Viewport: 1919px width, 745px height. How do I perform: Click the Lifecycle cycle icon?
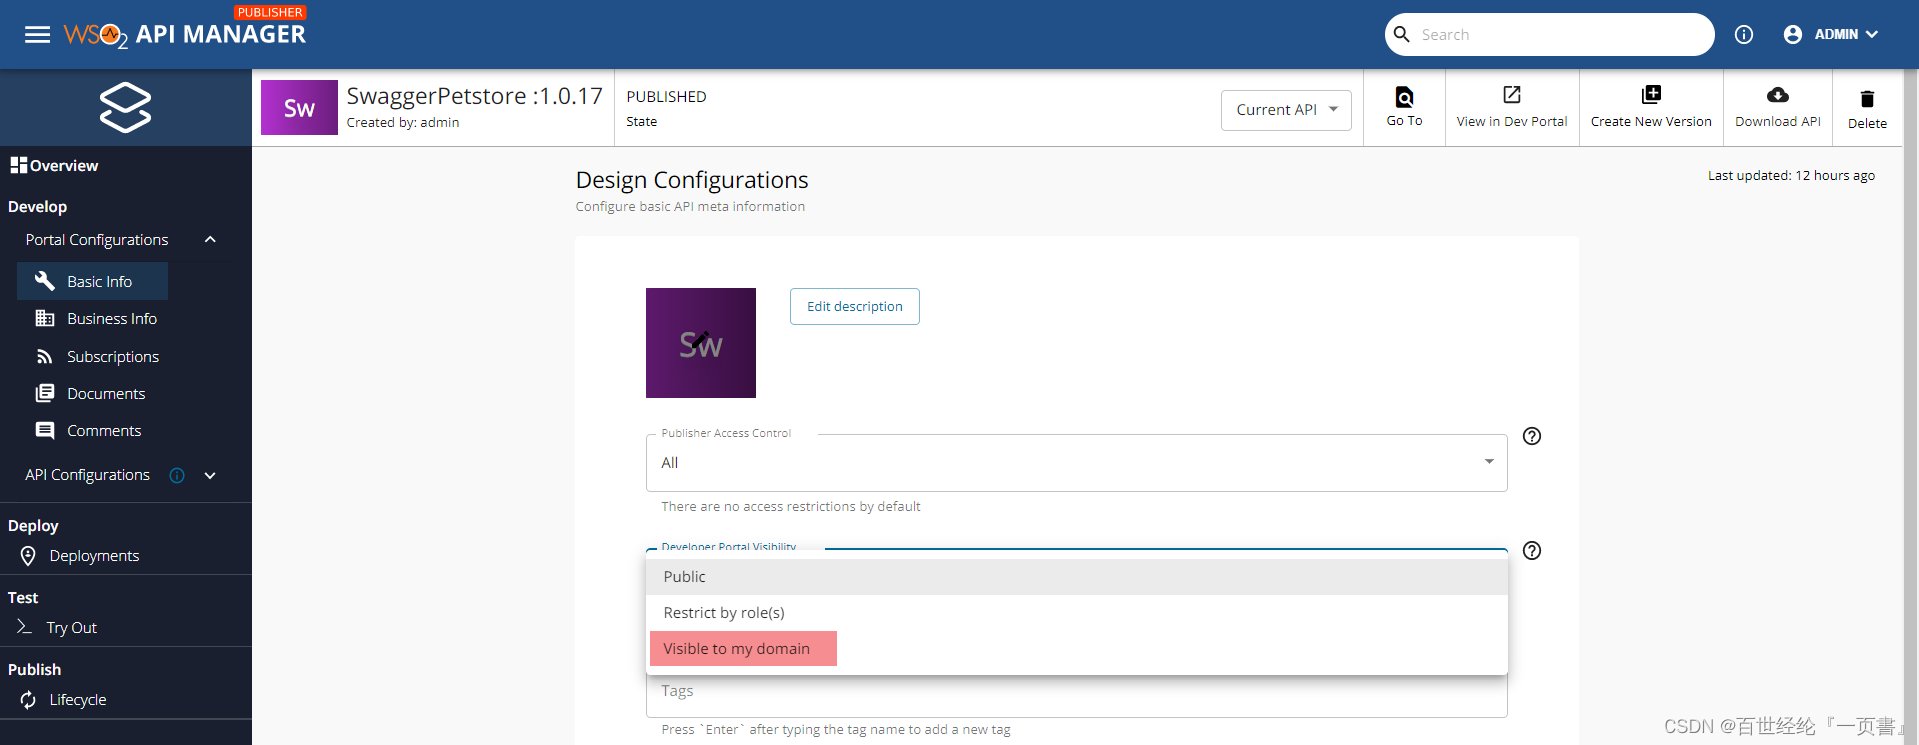coord(28,700)
